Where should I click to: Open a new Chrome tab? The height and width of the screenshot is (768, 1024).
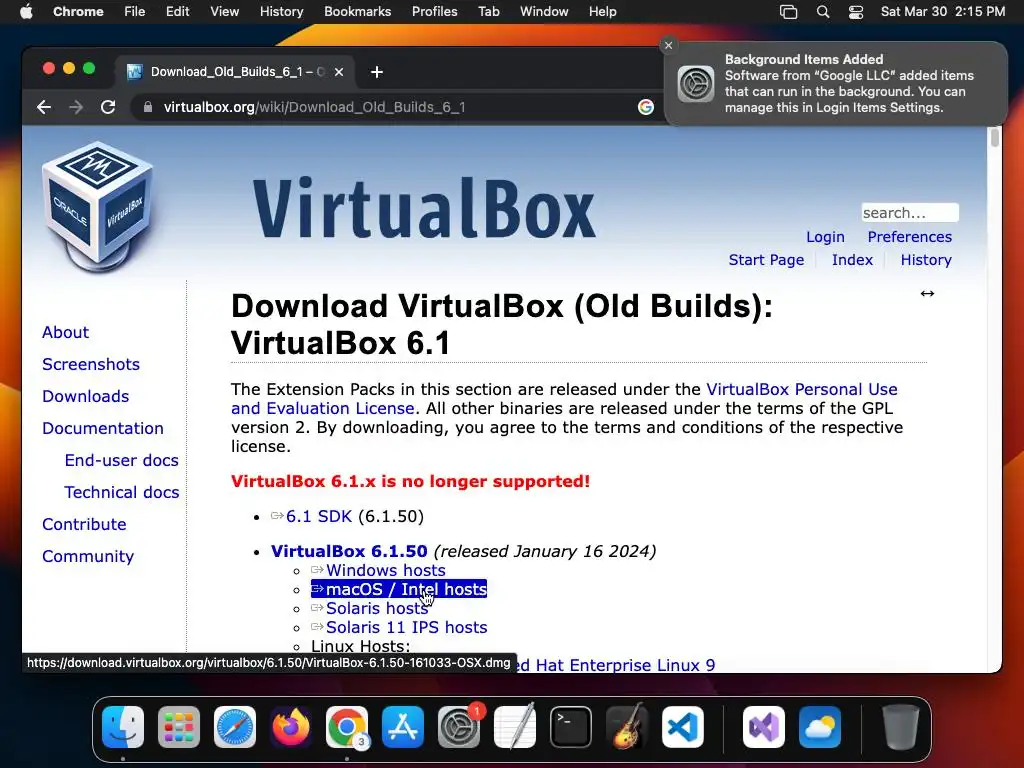point(377,72)
